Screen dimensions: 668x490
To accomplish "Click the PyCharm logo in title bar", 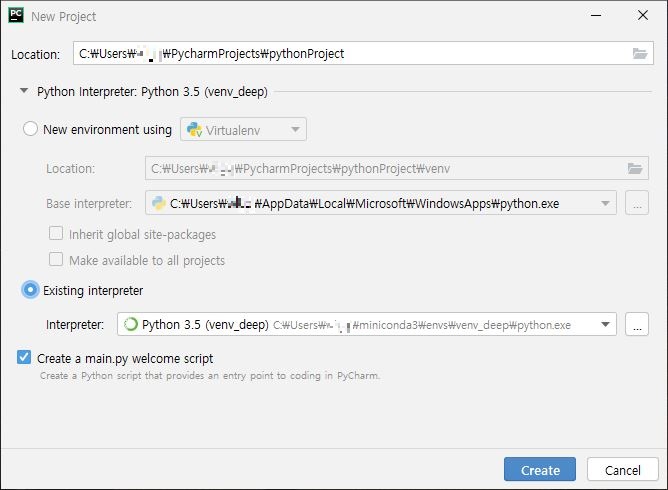I will click(x=16, y=15).
